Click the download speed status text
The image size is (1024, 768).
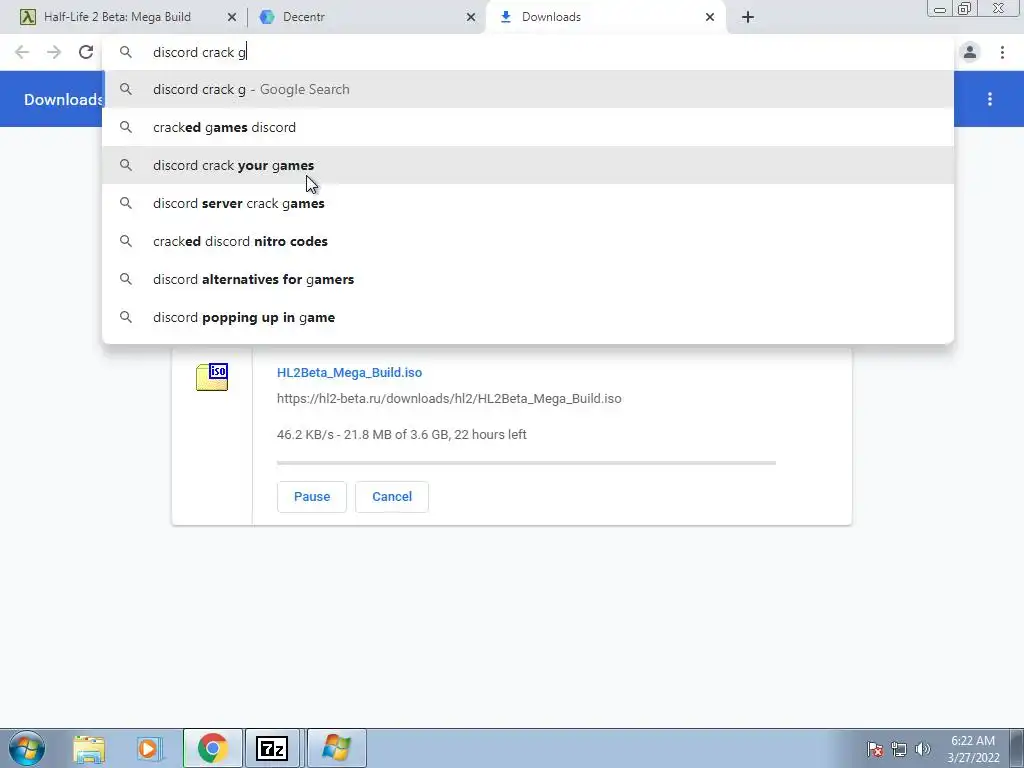(x=402, y=434)
